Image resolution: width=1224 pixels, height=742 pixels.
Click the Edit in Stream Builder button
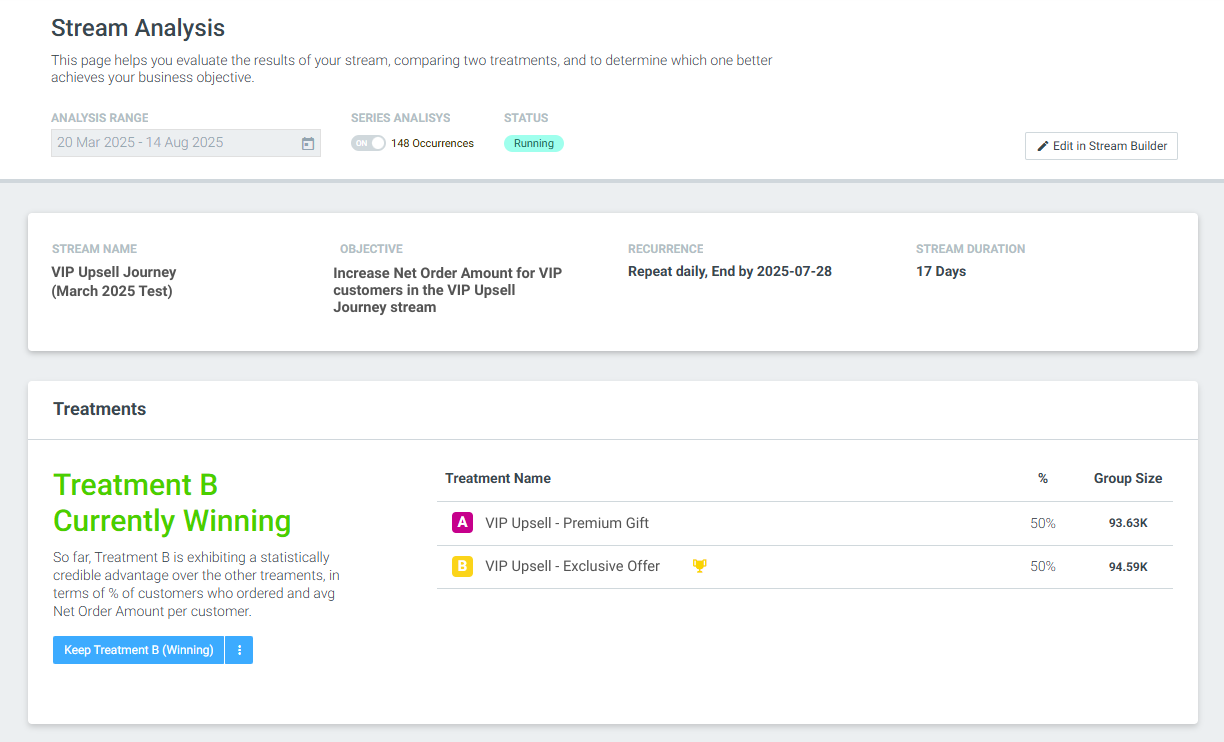click(1101, 146)
